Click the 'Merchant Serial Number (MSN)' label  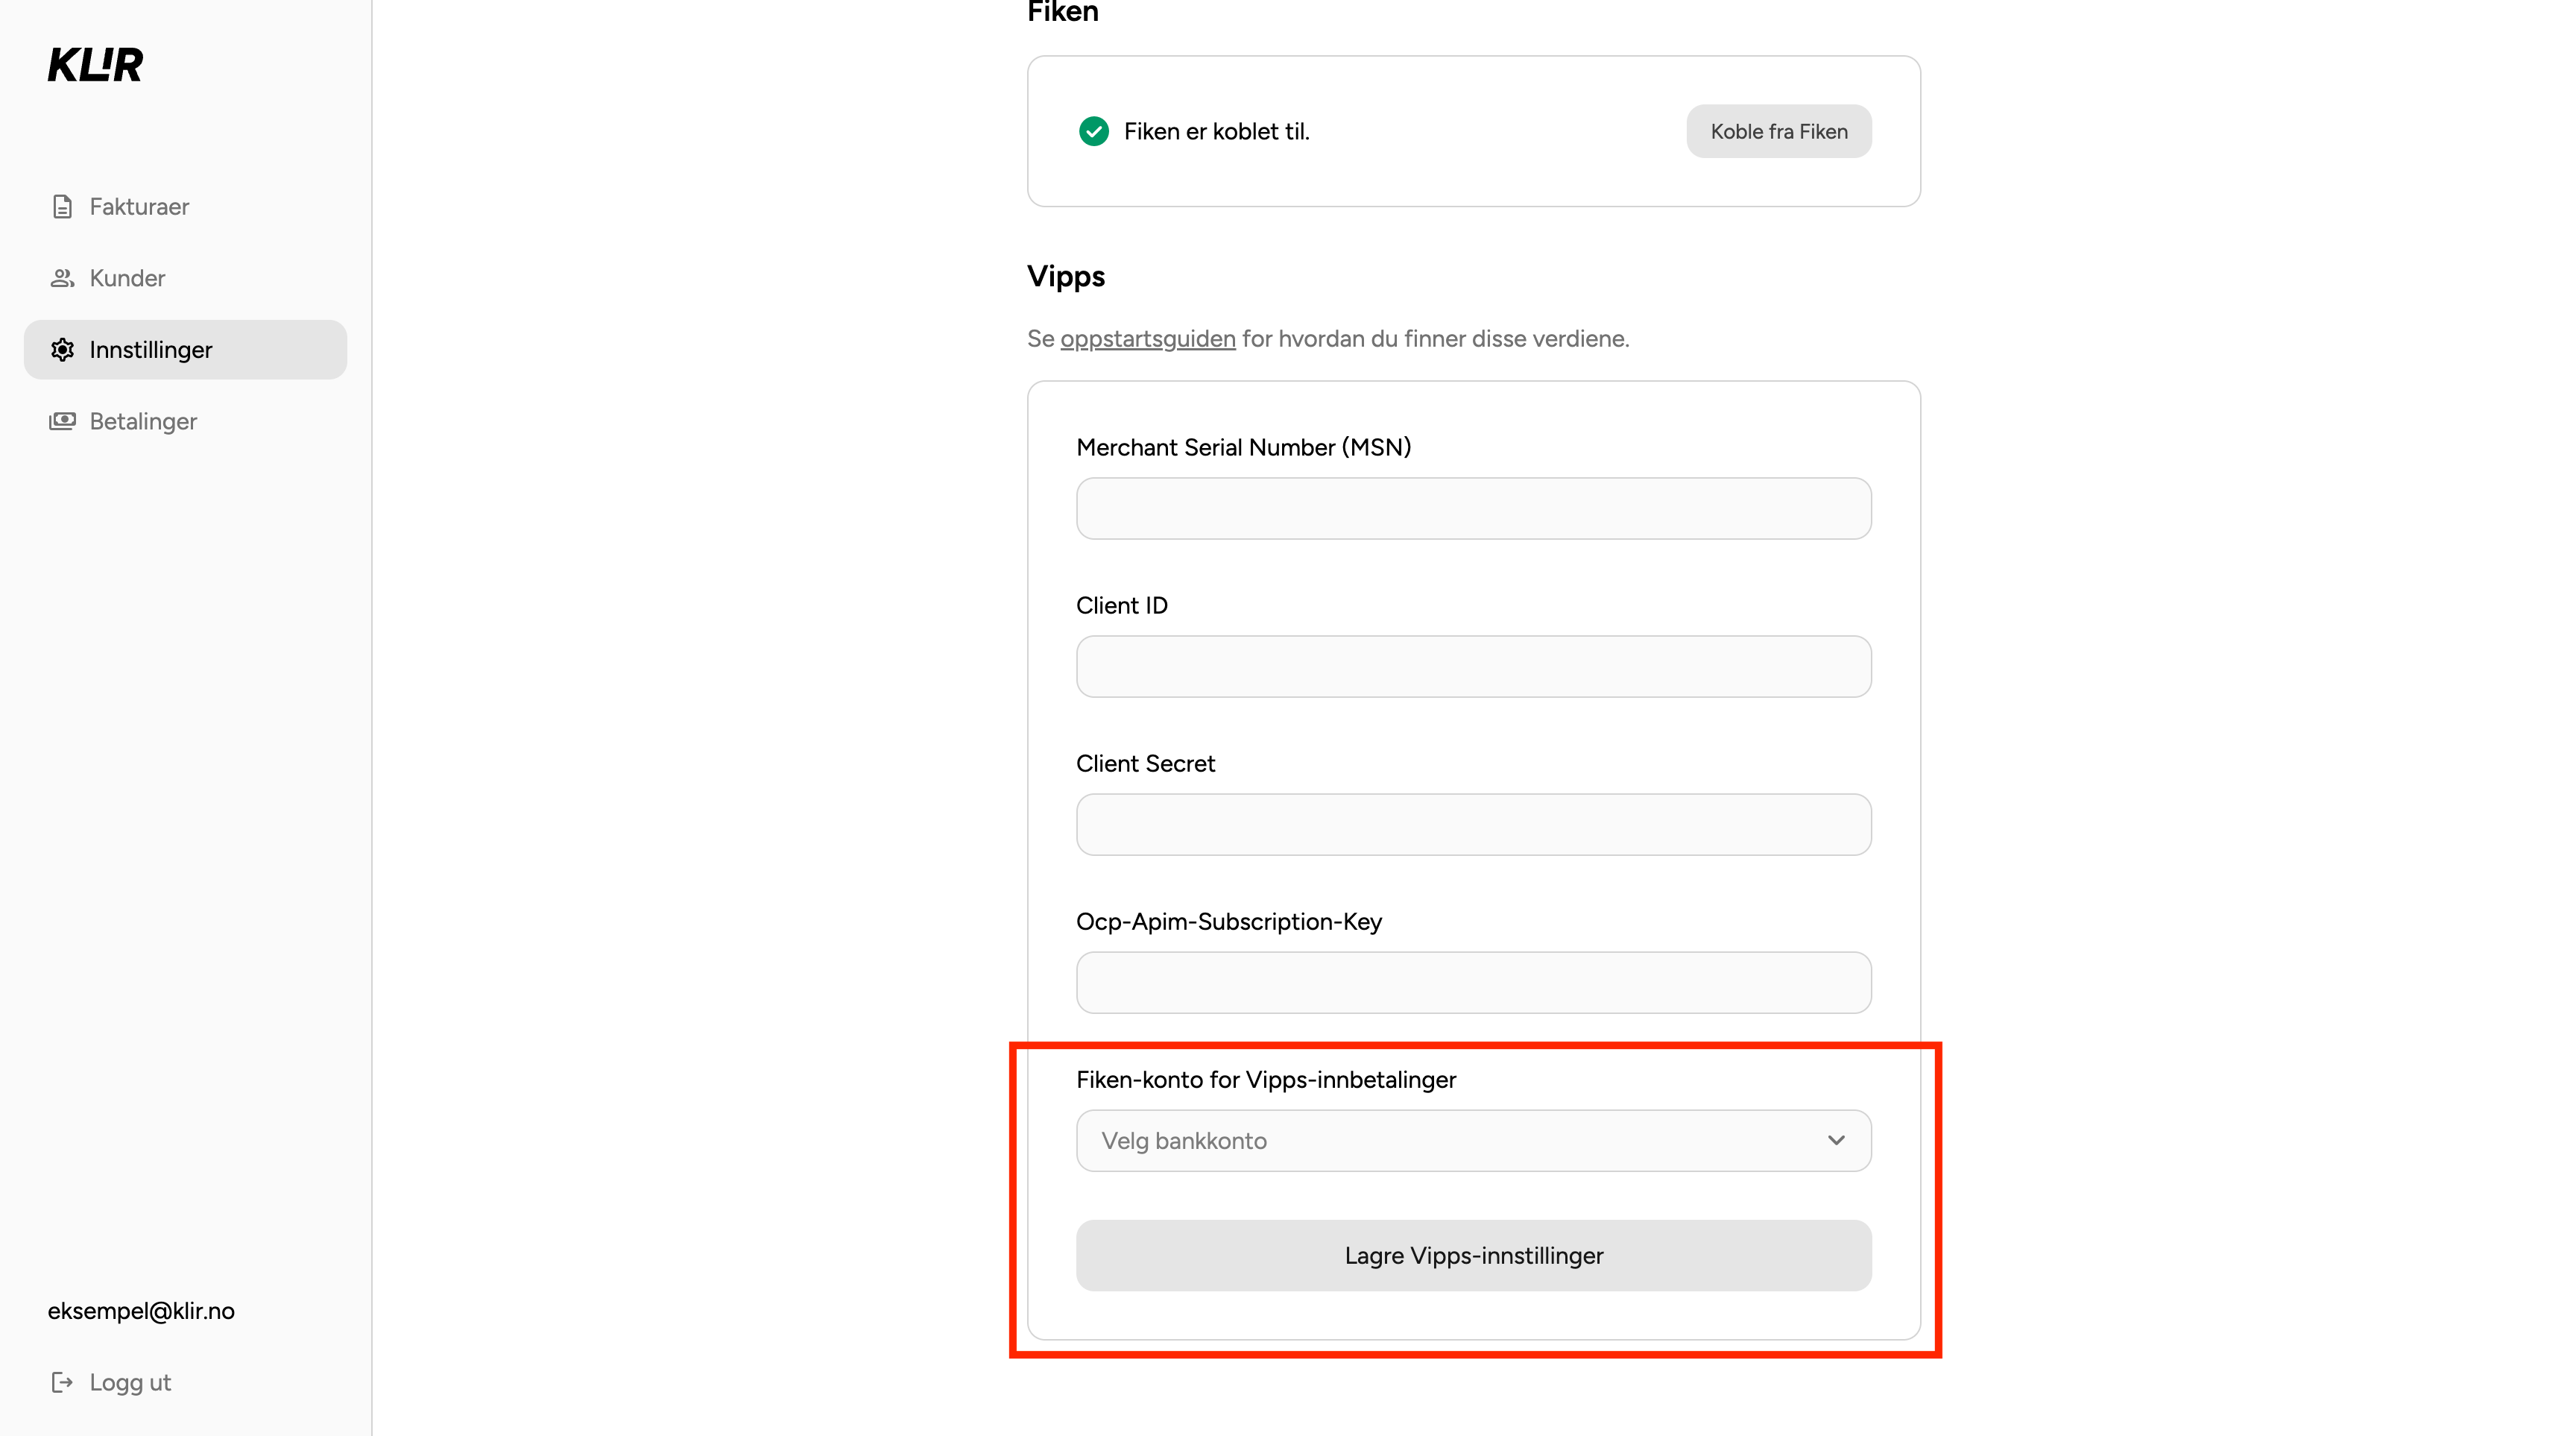[1244, 448]
